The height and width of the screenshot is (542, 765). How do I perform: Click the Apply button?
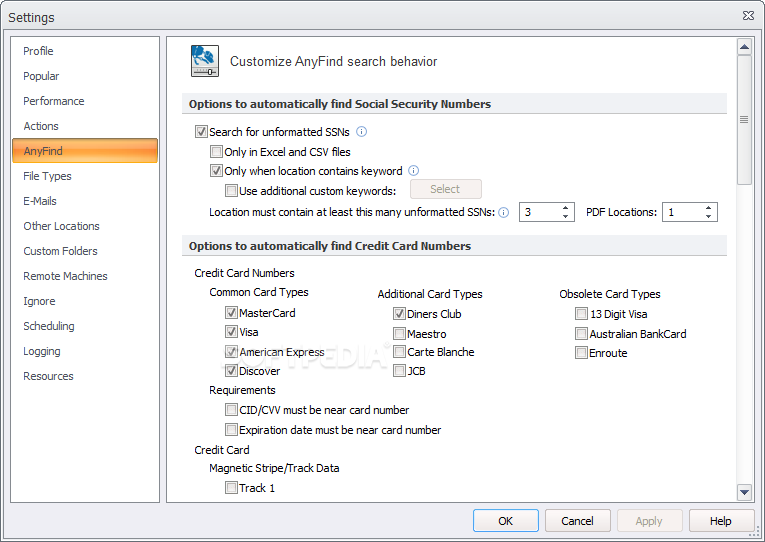coord(649,521)
